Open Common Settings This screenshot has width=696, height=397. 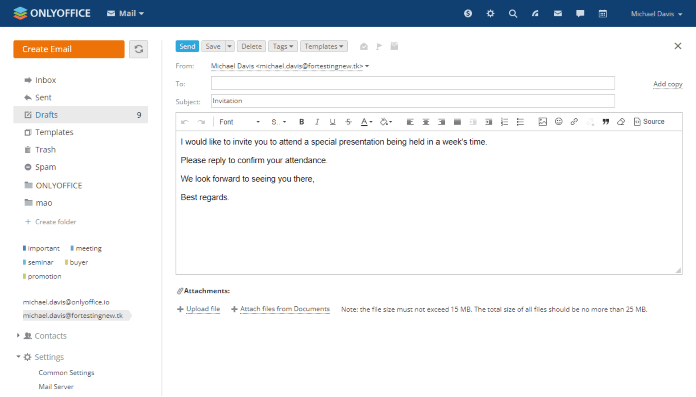point(66,373)
